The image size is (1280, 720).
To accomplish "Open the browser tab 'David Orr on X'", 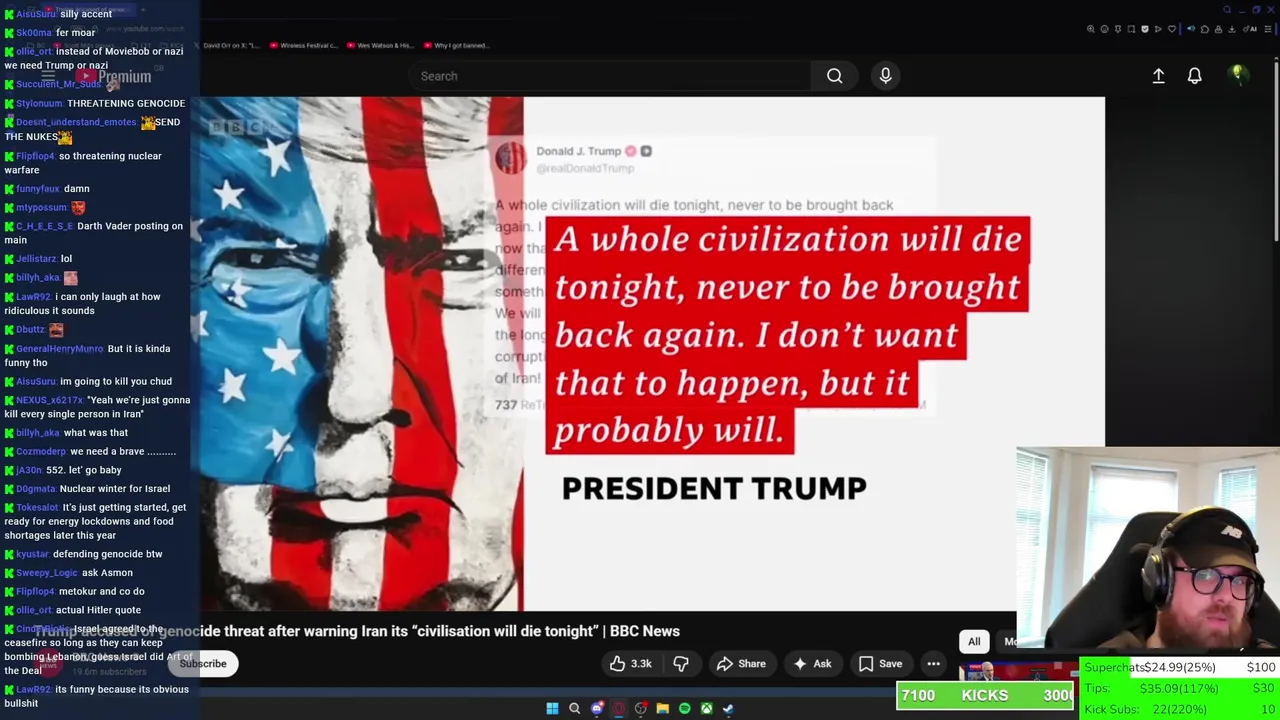I will [x=226, y=45].
